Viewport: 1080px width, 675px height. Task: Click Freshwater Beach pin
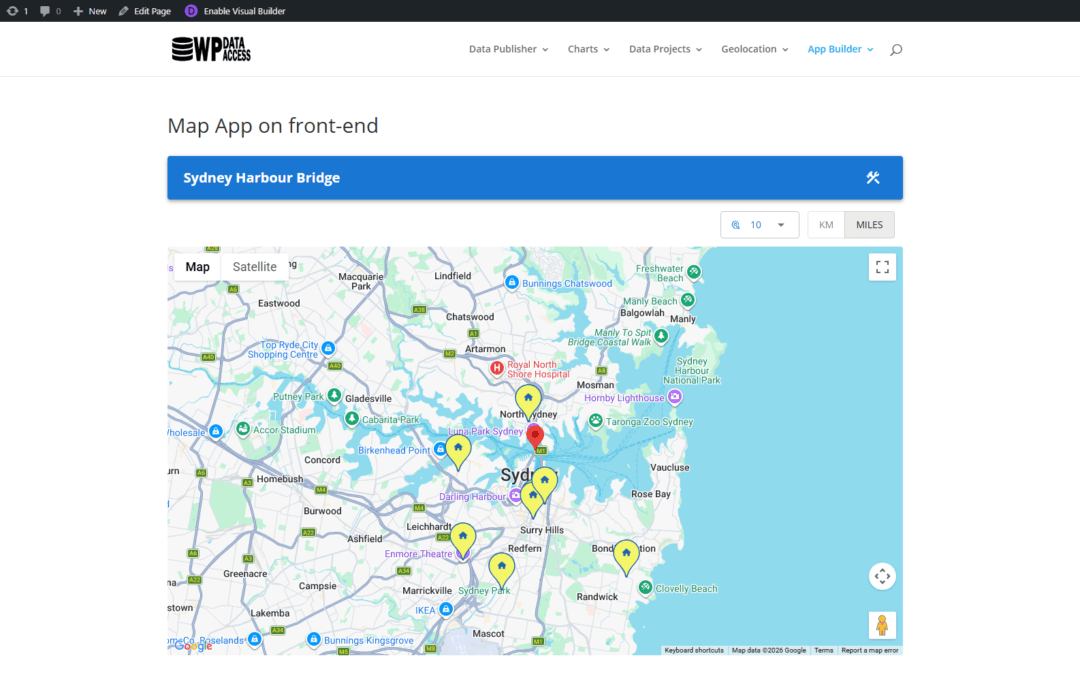point(694,272)
